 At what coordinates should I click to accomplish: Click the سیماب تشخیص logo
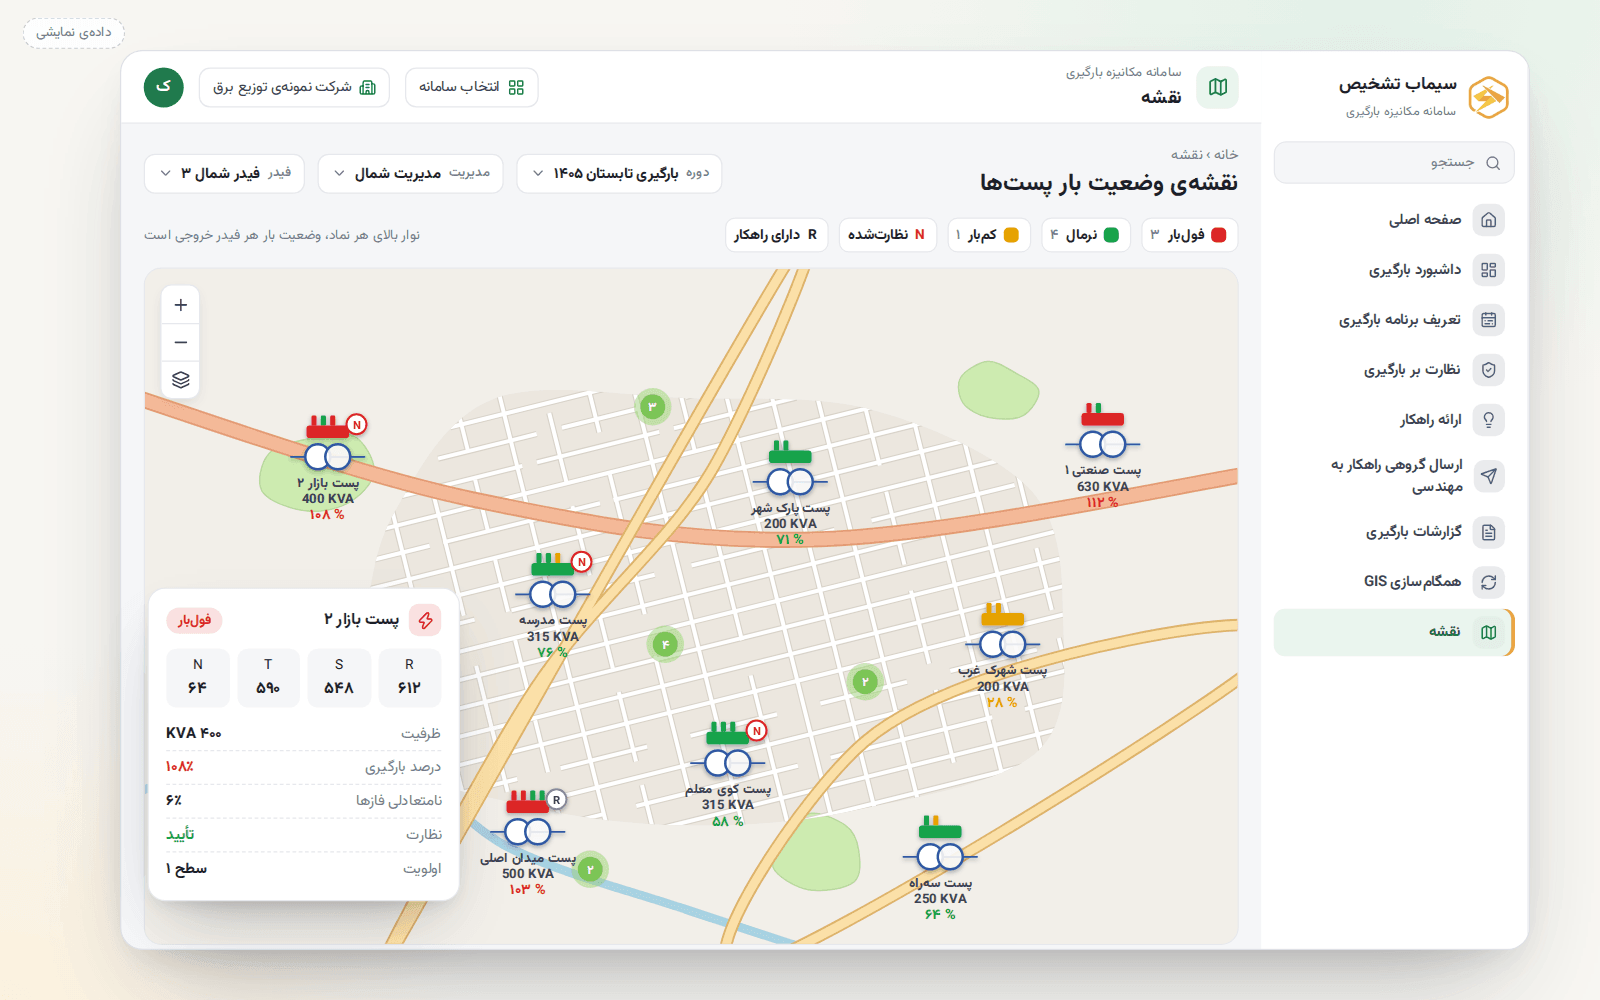tap(1488, 97)
